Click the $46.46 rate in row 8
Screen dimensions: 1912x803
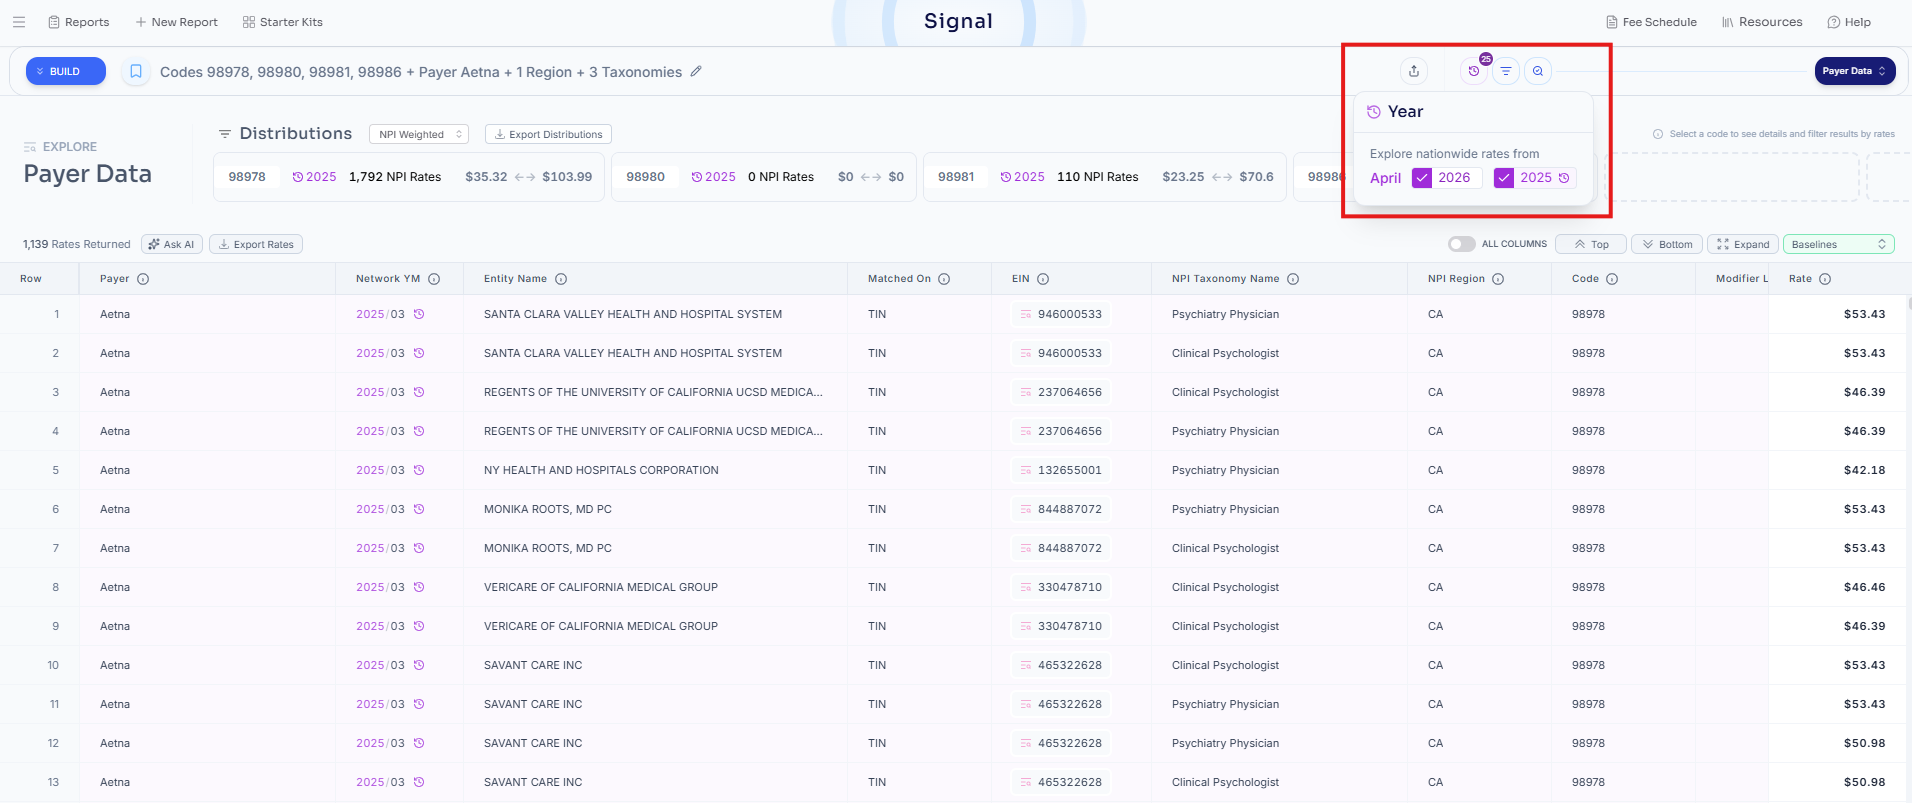1864,587
